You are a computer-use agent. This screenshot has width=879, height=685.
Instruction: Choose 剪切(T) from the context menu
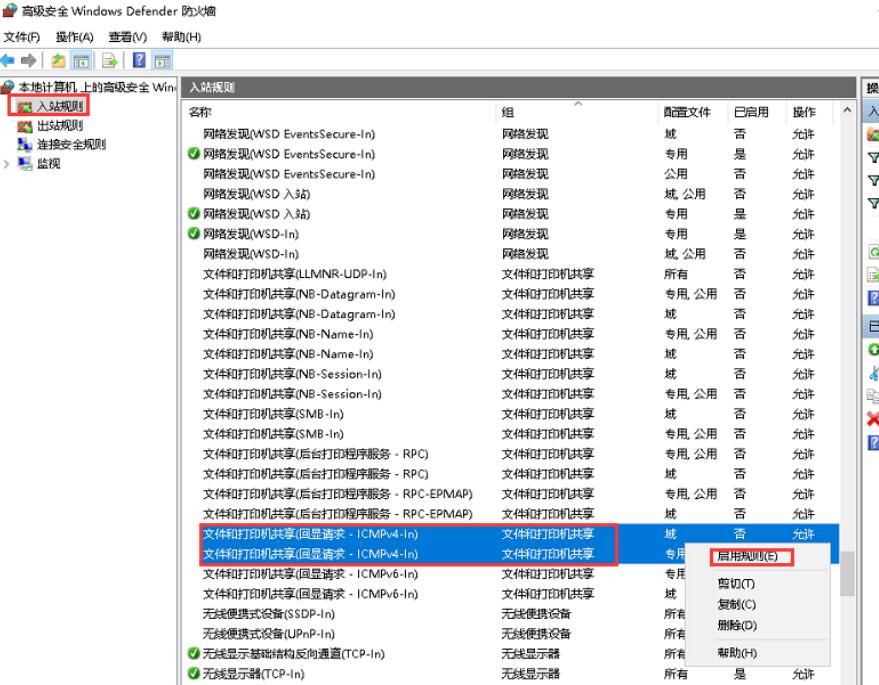[x=735, y=584]
